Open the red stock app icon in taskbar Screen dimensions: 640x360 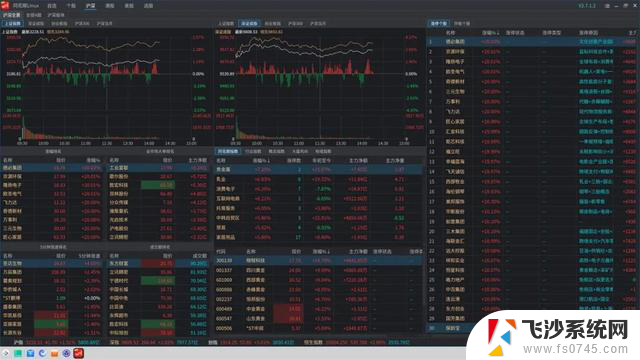(78, 353)
